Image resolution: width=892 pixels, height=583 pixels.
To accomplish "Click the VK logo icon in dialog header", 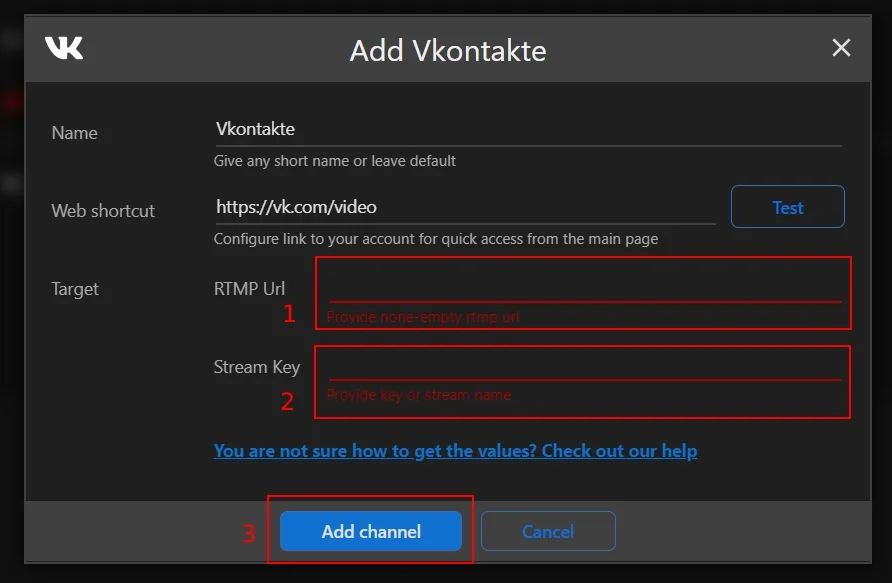I will tap(64, 48).
